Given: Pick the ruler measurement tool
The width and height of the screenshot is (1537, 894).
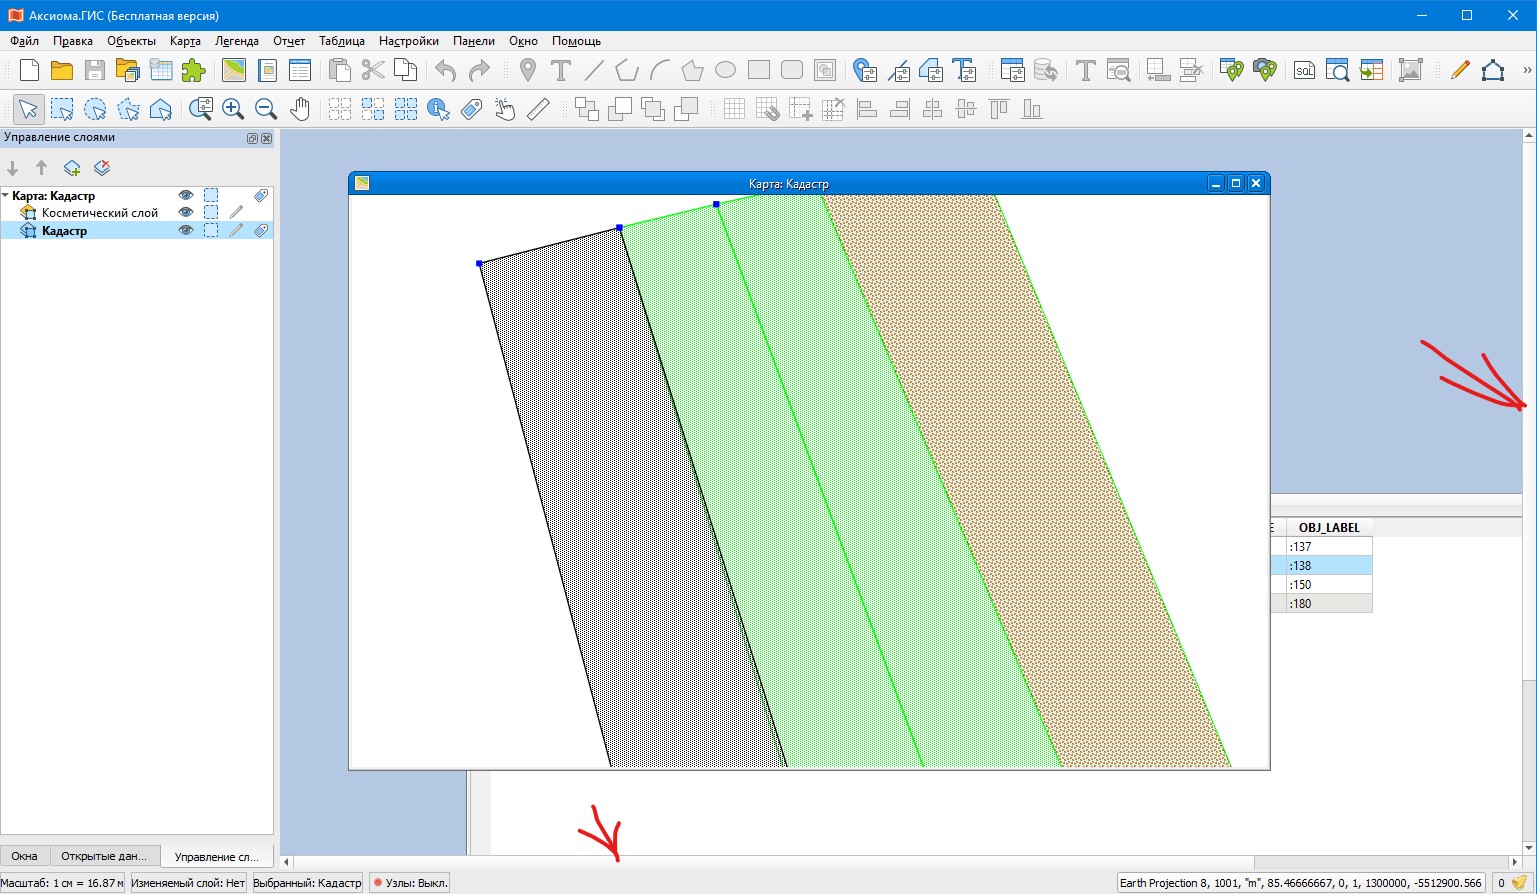Looking at the screenshot, I should (538, 109).
